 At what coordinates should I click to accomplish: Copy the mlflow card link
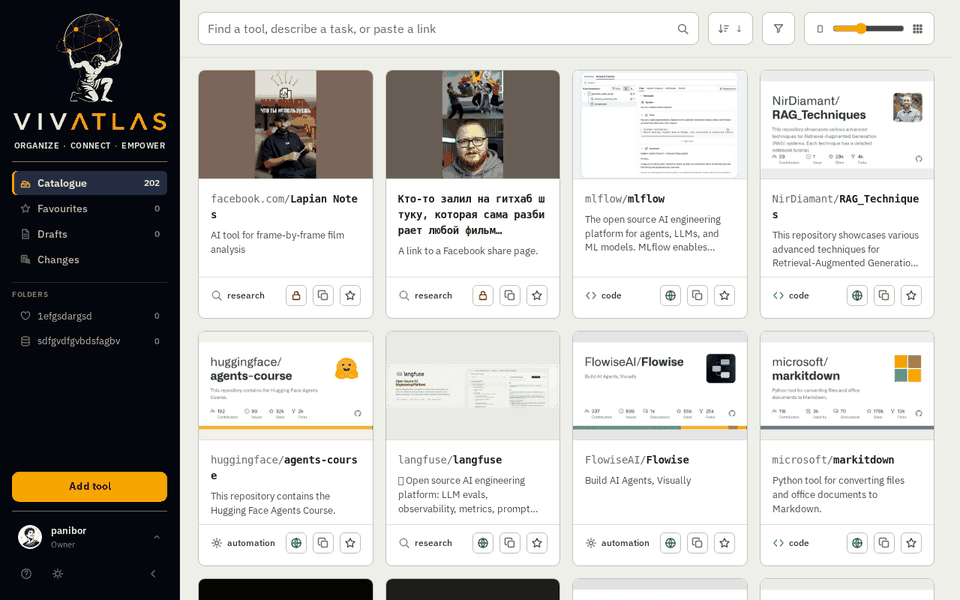tap(697, 295)
